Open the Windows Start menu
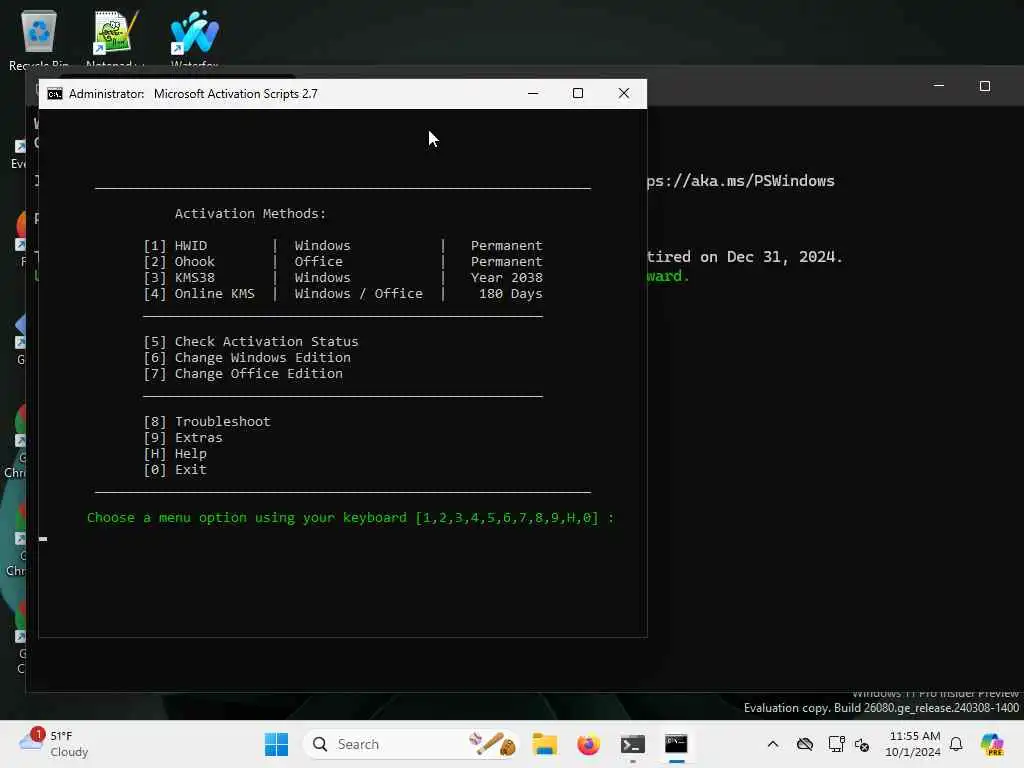1024x768 pixels. click(276, 744)
